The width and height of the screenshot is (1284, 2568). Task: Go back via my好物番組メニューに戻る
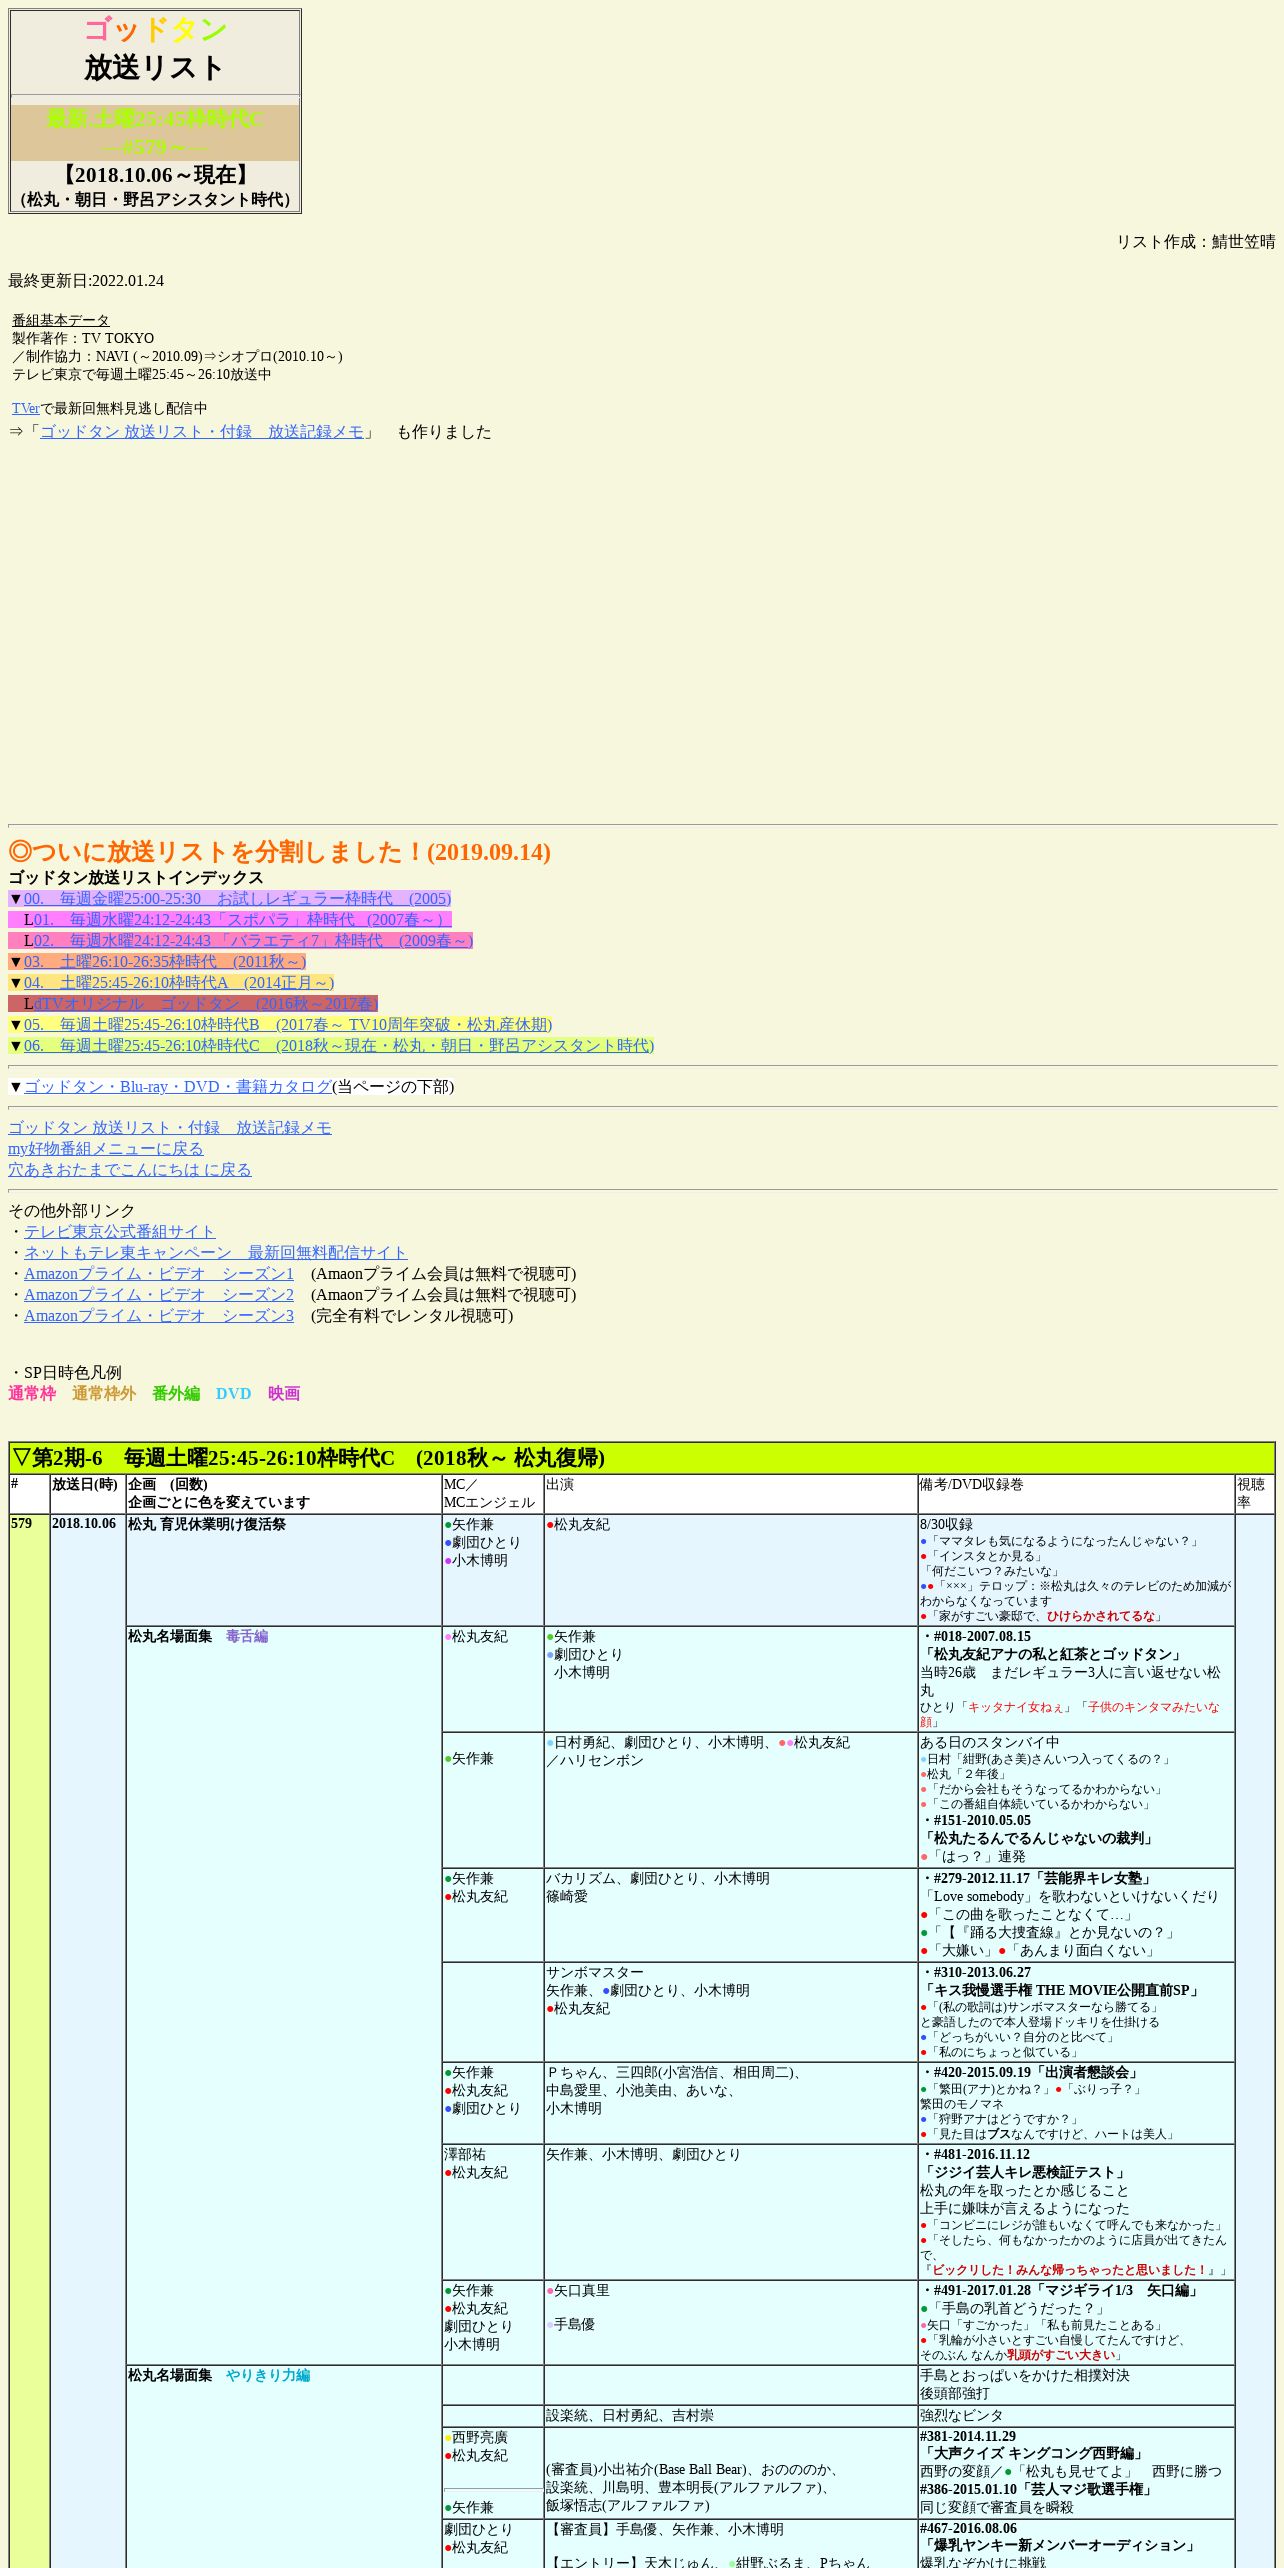click(106, 1149)
